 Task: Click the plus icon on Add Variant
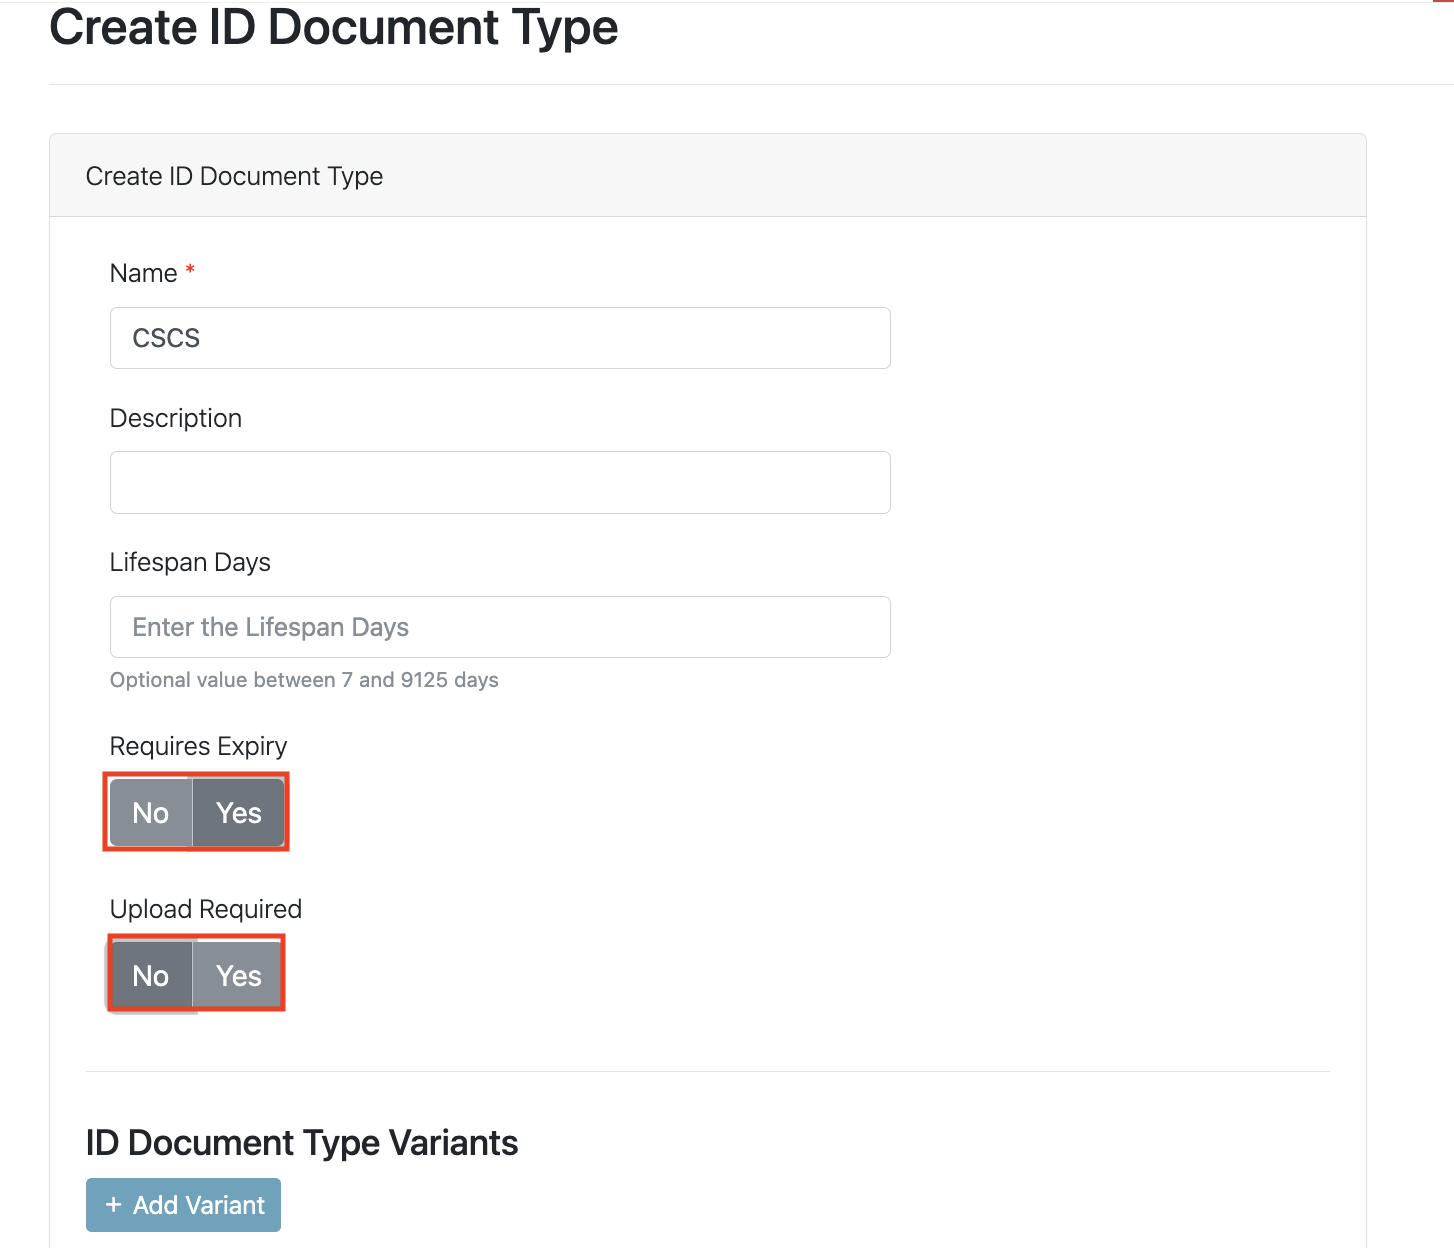(113, 1205)
